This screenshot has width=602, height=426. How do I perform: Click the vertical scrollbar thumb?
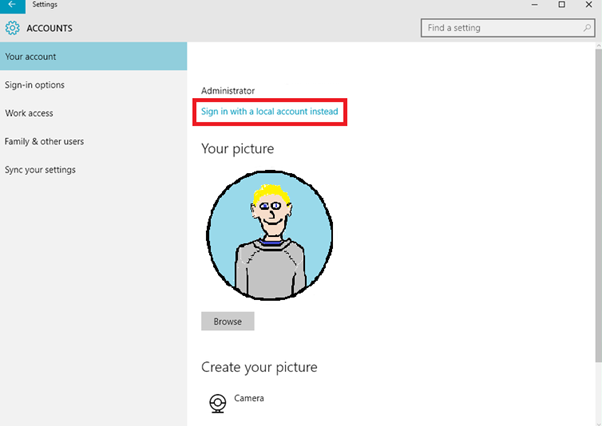pyautogui.click(x=599, y=205)
